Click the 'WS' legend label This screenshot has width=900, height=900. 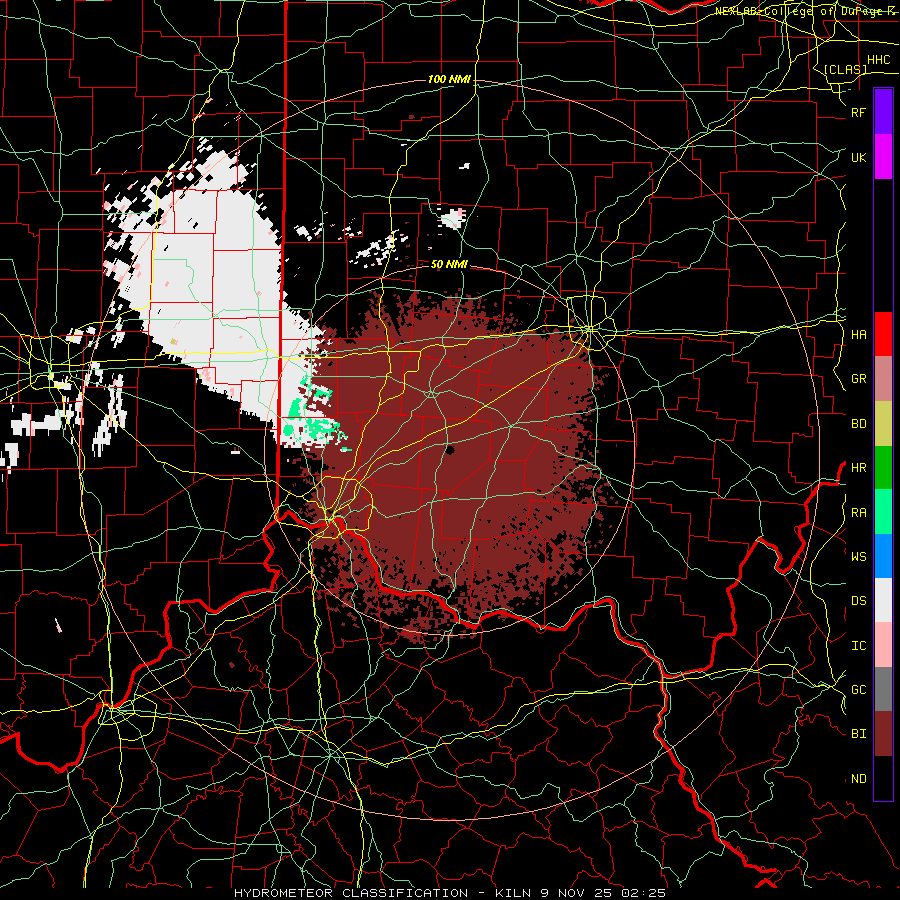point(858,557)
